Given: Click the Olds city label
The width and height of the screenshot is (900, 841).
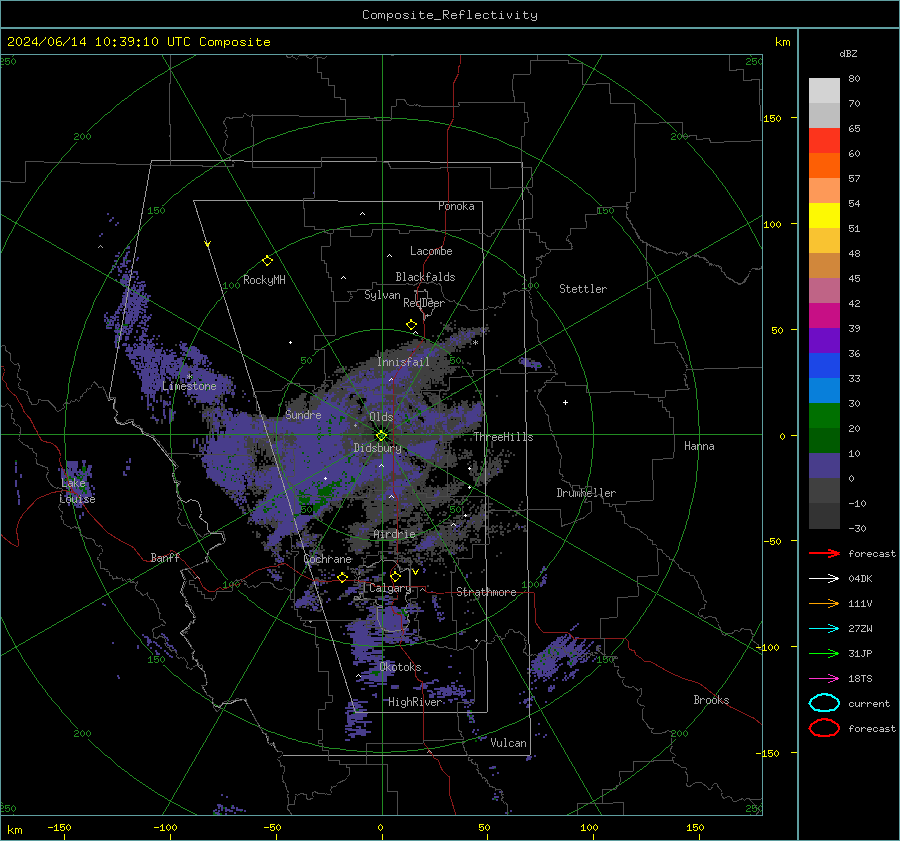Looking at the screenshot, I should click(x=381, y=417).
